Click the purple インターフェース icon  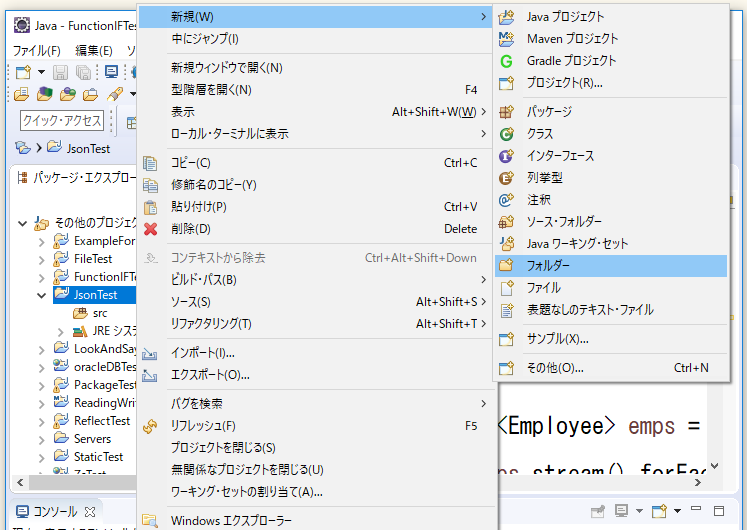click(x=506, y=156)
